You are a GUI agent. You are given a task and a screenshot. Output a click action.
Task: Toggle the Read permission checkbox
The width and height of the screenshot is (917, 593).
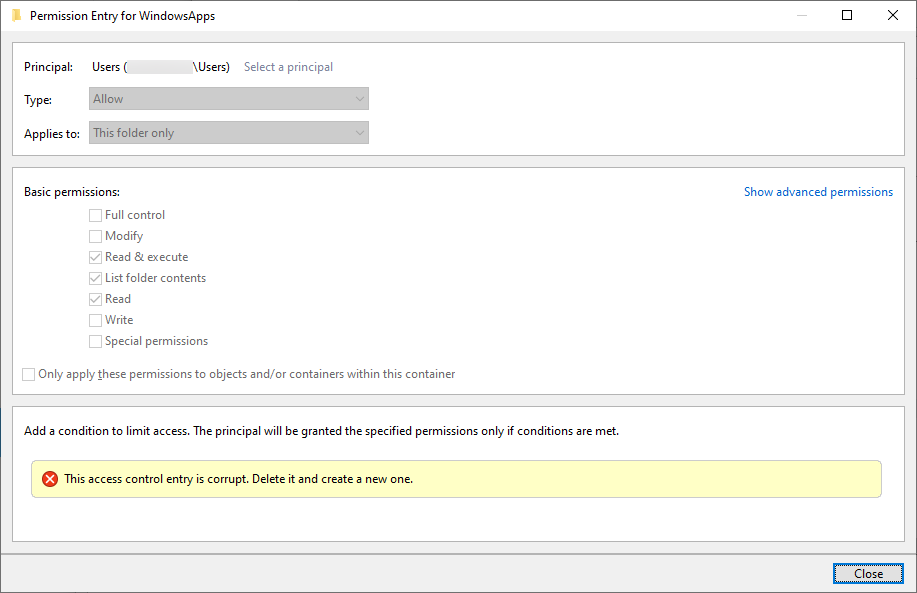[95, 299]
